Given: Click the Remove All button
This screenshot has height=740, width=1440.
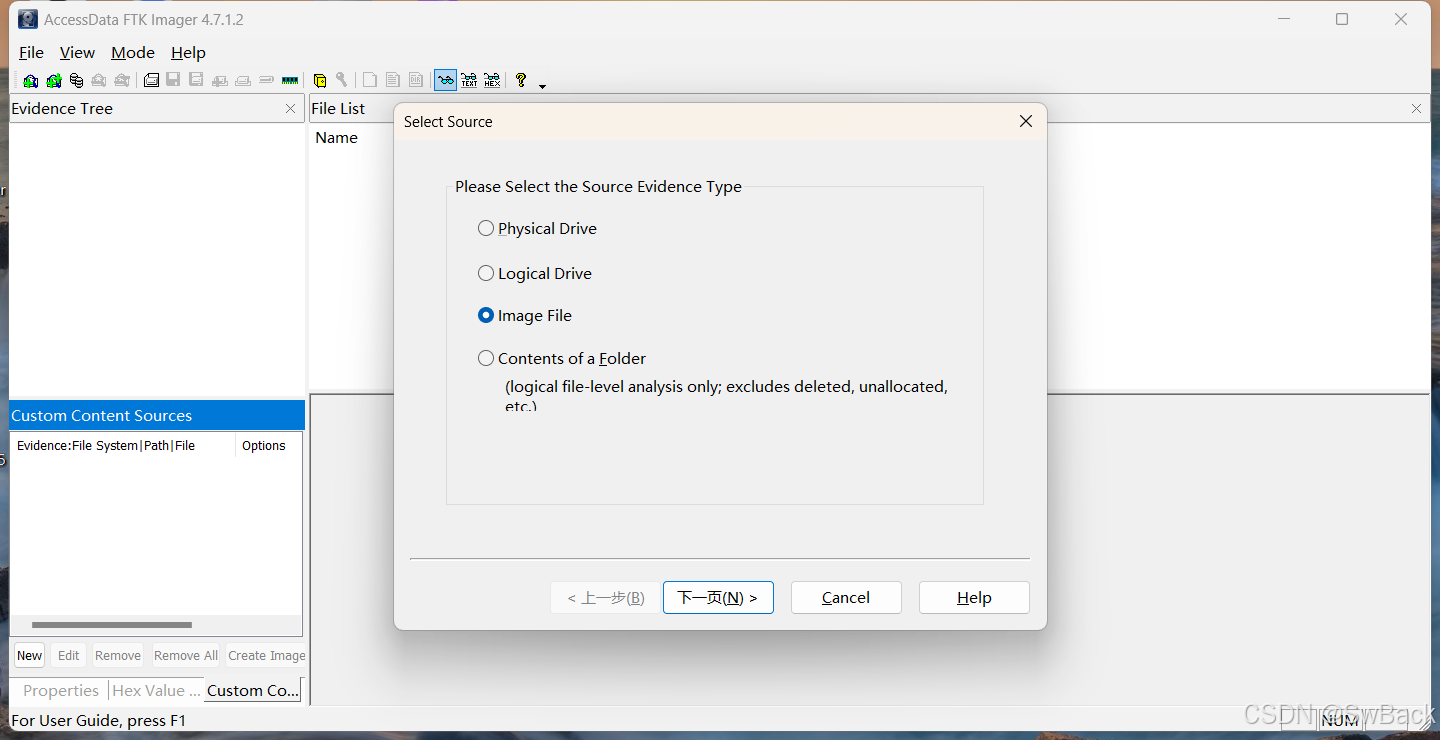Looking at the screenshot, I should pos(185,656).
